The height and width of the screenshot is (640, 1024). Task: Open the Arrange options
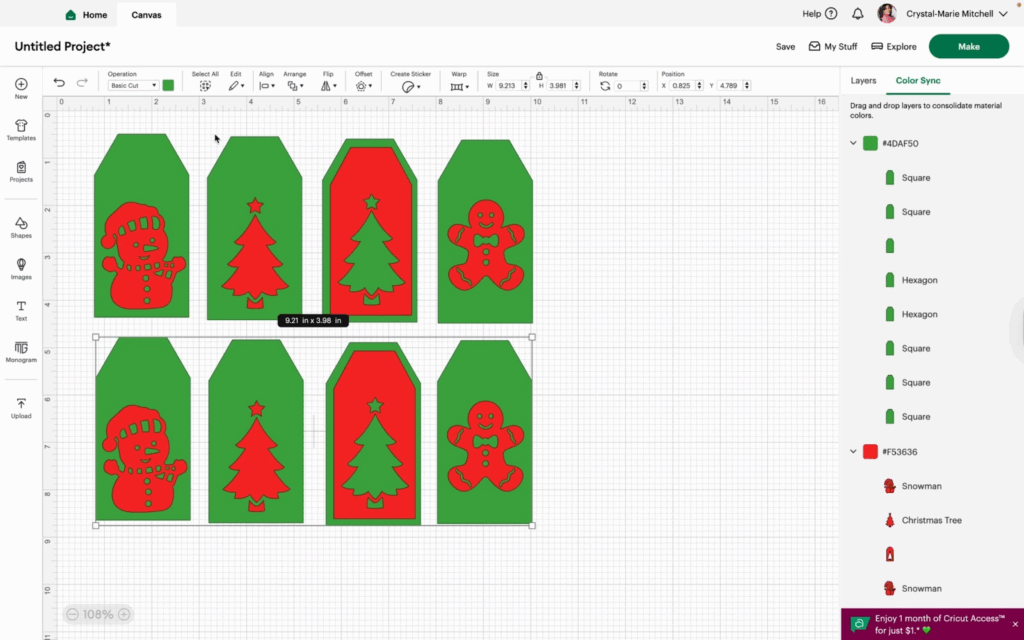(x=295, y=86)
